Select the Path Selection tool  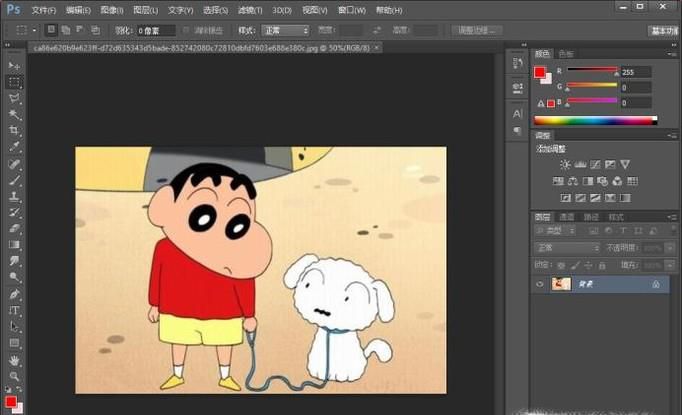tap(14, 327)
